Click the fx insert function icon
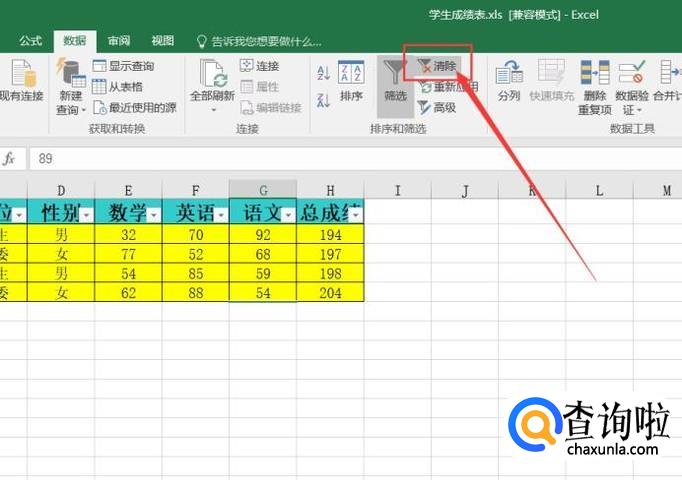Viewport: 682px width, 480px height. [x=9, y=159]
